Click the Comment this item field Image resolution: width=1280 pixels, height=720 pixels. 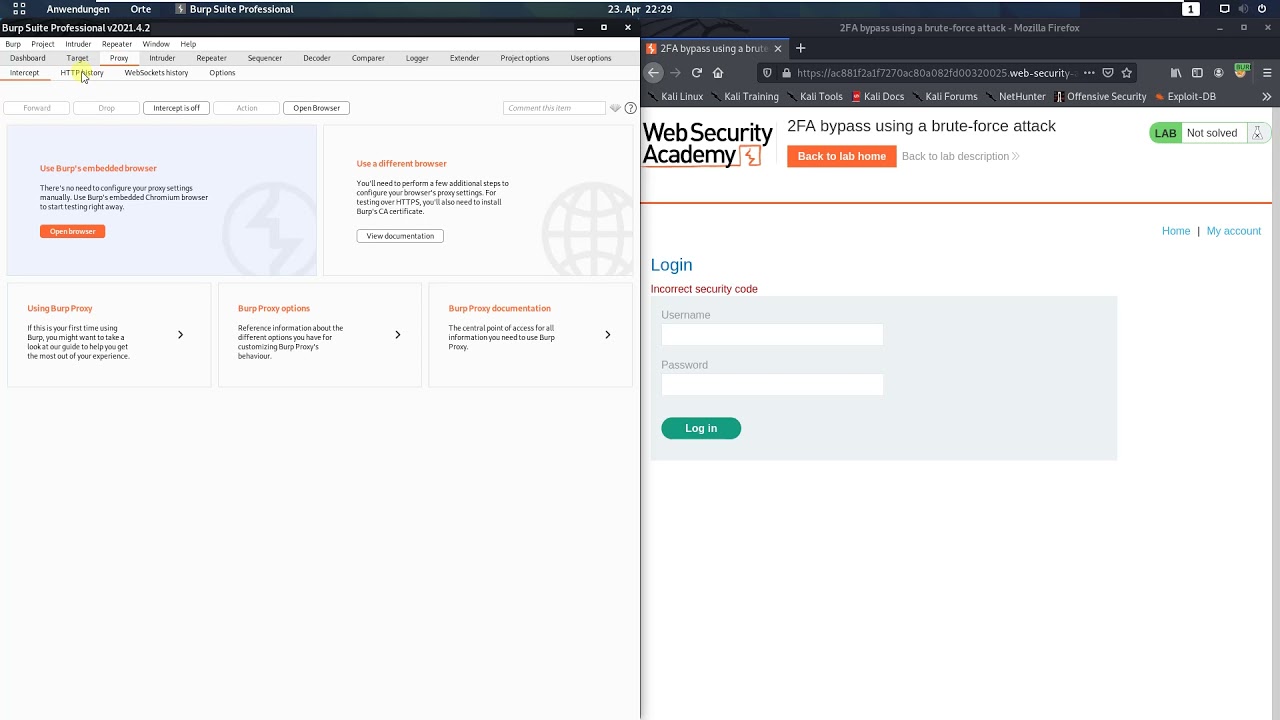pyautogui.click(x=554, y=108)
